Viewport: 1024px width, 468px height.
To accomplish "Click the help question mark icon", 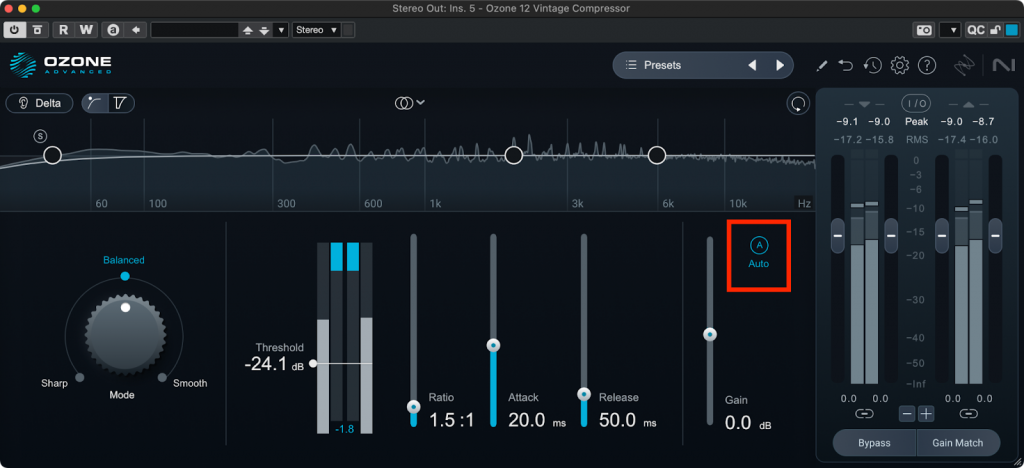I will pyautogui.click(x=927, y=66).
